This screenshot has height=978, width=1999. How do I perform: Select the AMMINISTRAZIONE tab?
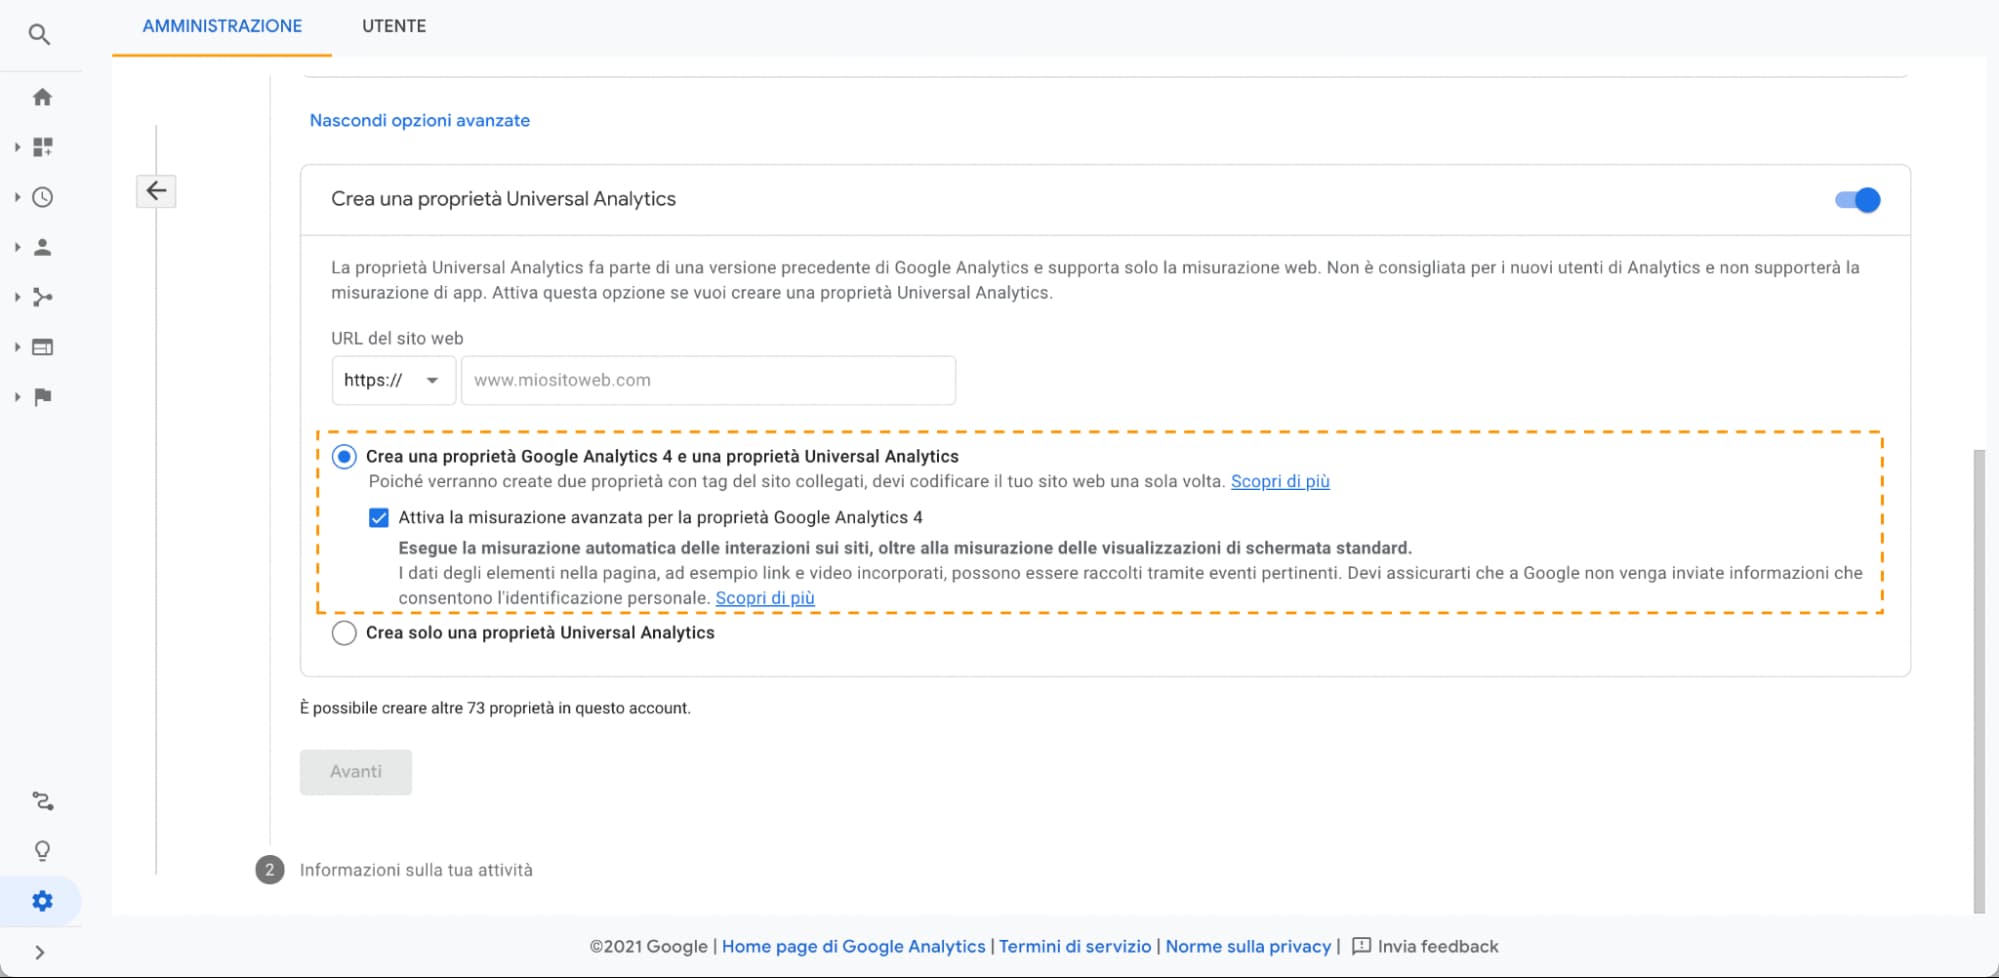[x=222, y=26]
